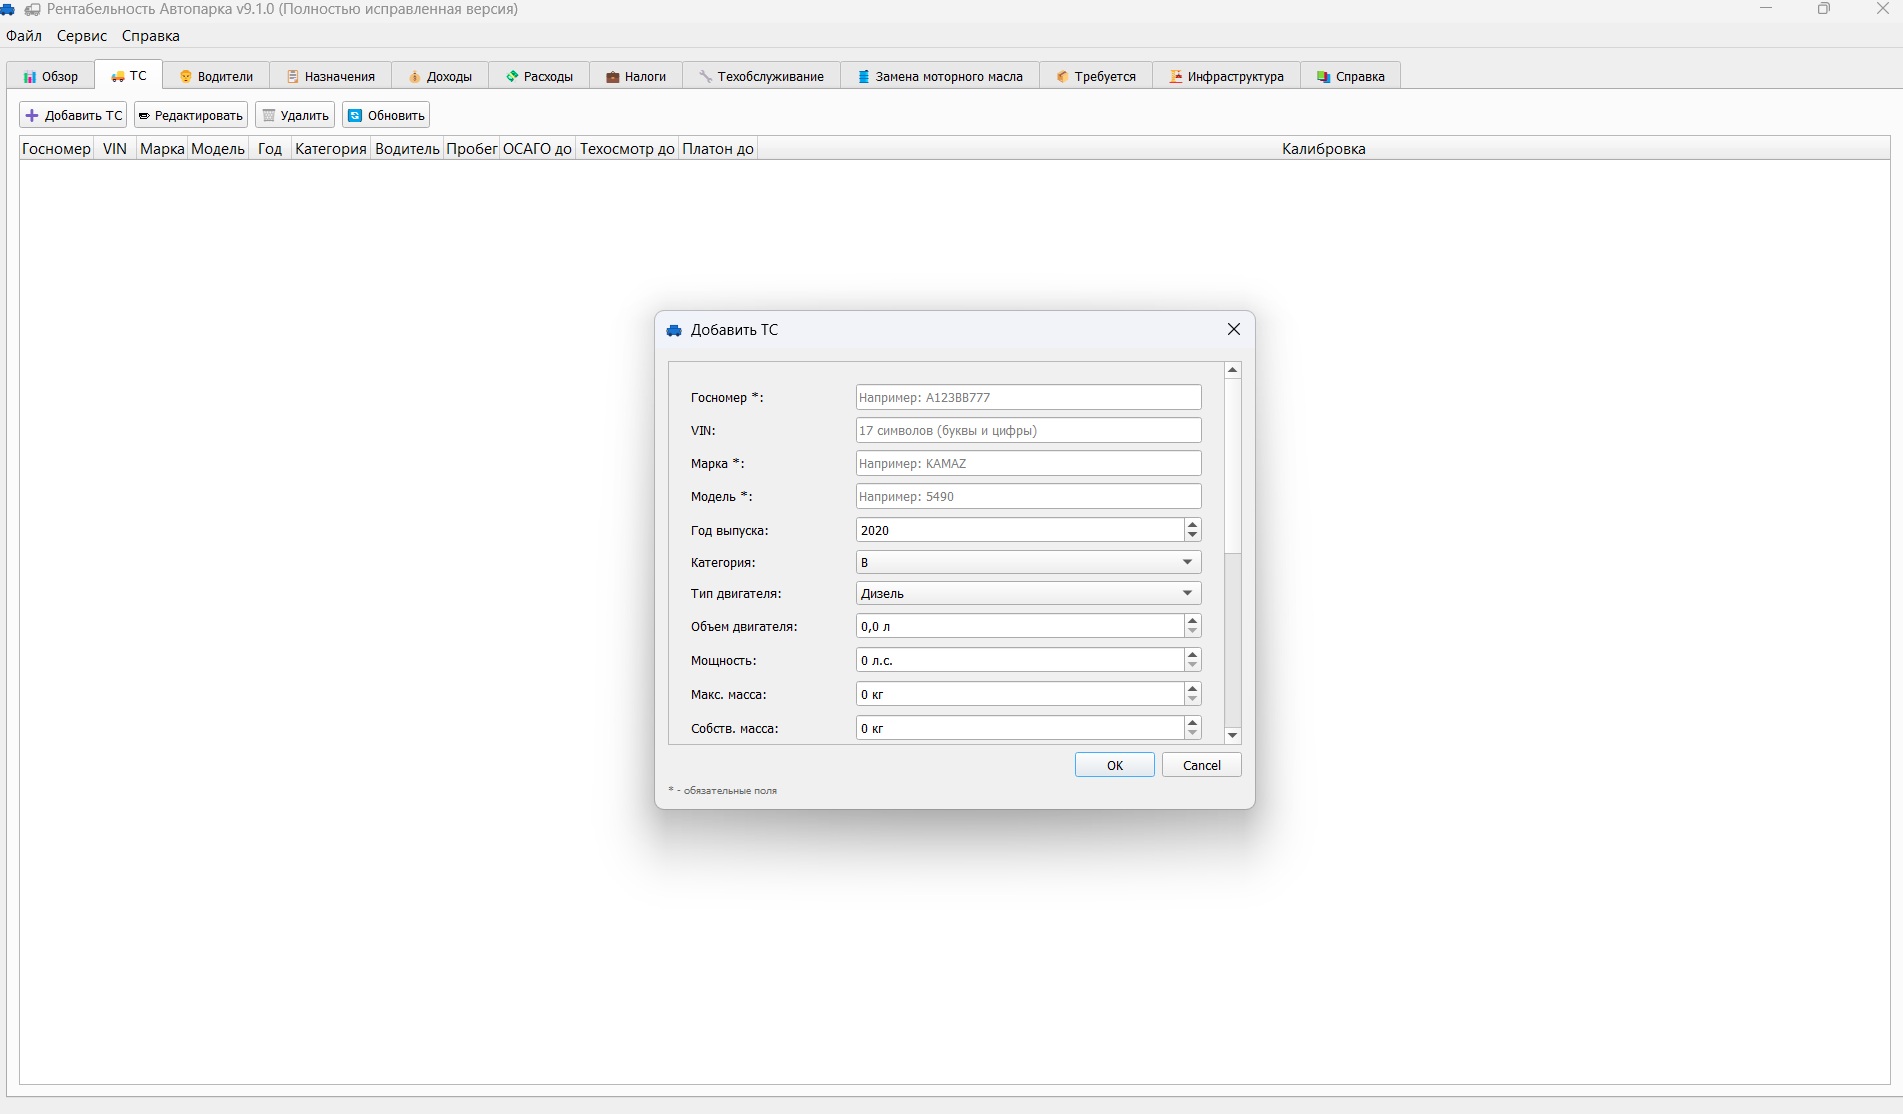Expand the Тип двигателя dropdown
This screenshot has height=1114, width=1903.
pyautogui.click(x=1028, y=593)
